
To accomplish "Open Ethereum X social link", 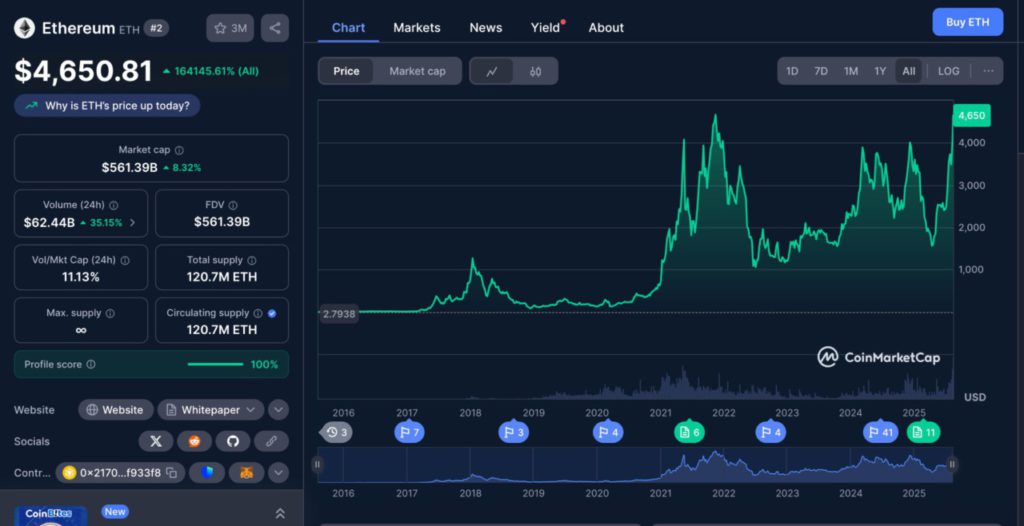I will point(155,442).
